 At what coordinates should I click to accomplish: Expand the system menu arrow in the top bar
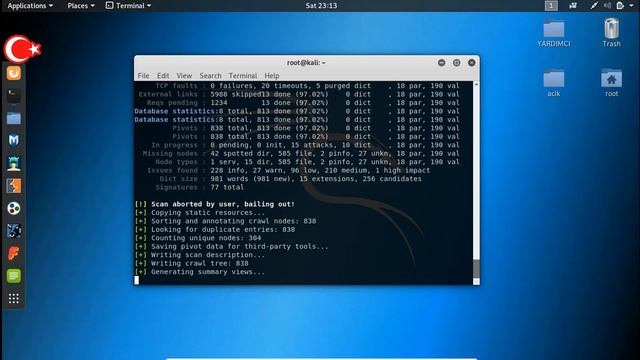(631, 5)
